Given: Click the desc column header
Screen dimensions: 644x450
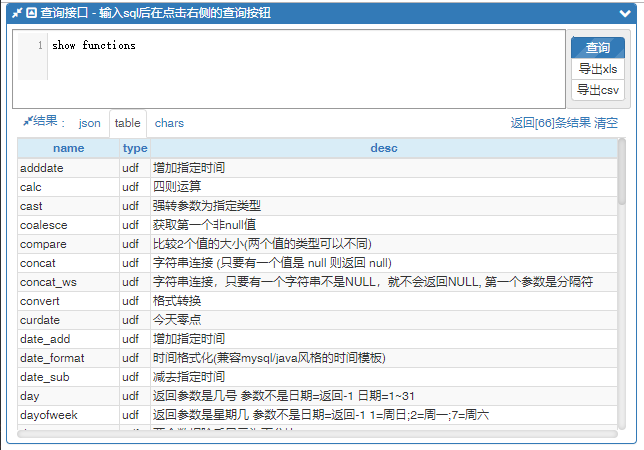Looking at the screenshot, I should [384, 148].
